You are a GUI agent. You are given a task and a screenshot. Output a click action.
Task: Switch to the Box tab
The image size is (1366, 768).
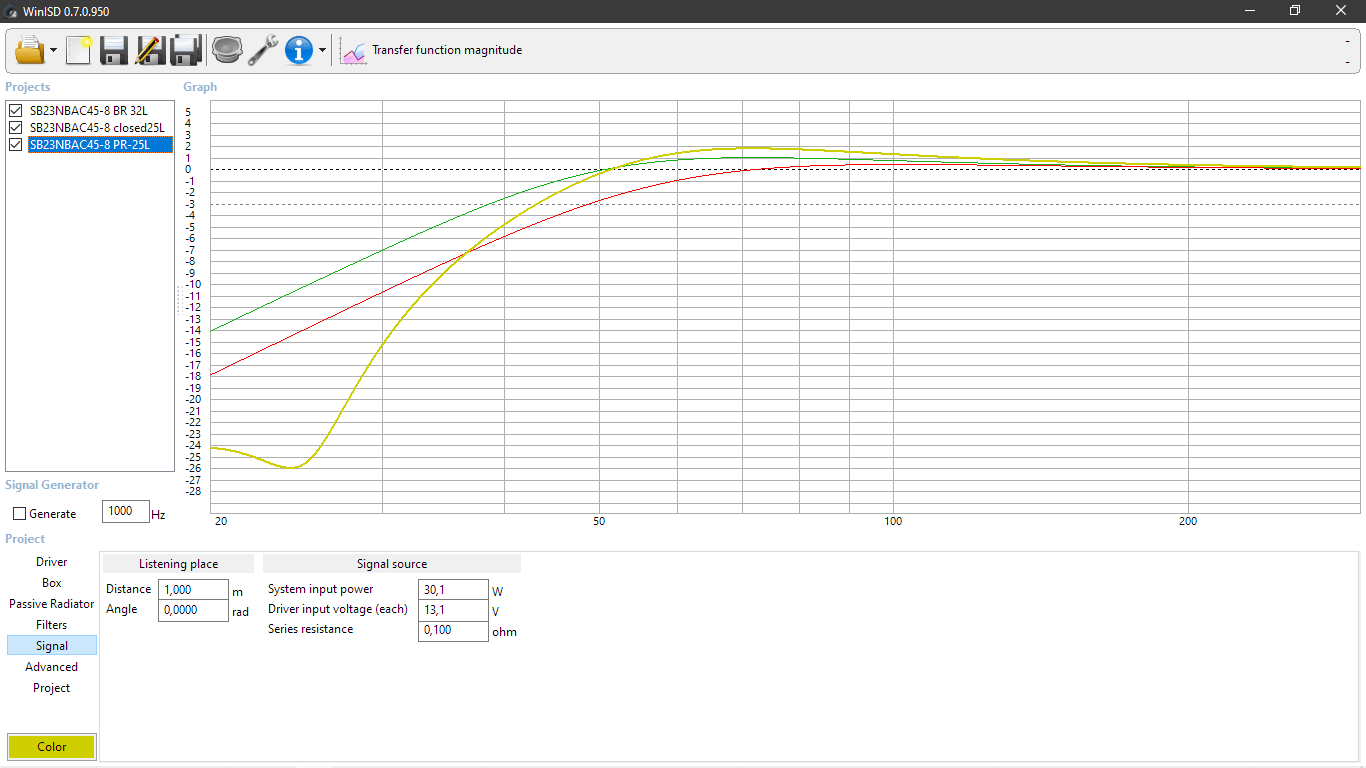click(52, 583)
